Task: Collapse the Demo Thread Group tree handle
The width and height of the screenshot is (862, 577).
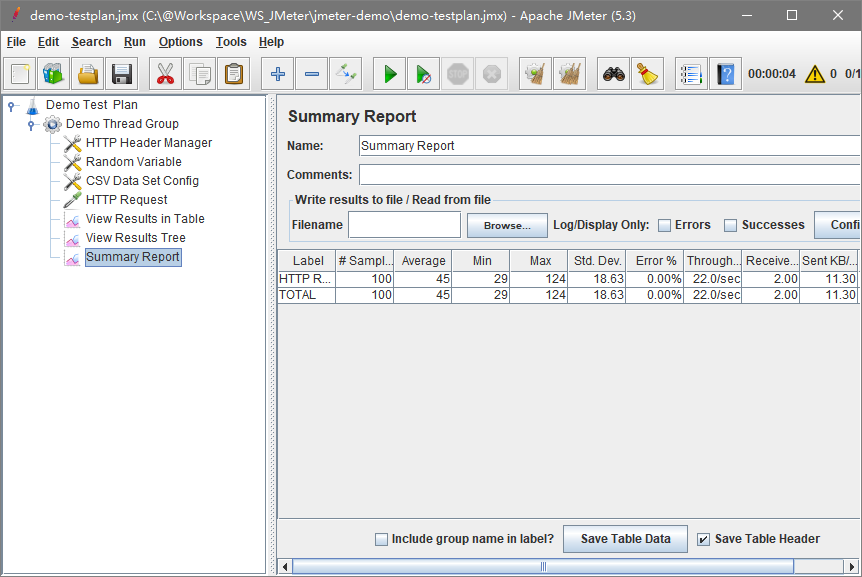Action: tap(31, 125)
